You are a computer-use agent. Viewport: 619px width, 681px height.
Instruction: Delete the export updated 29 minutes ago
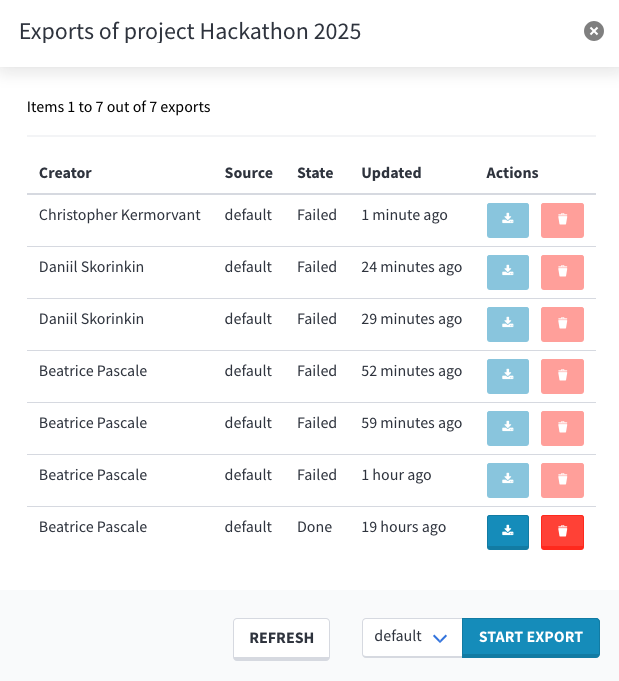point(562,324)
